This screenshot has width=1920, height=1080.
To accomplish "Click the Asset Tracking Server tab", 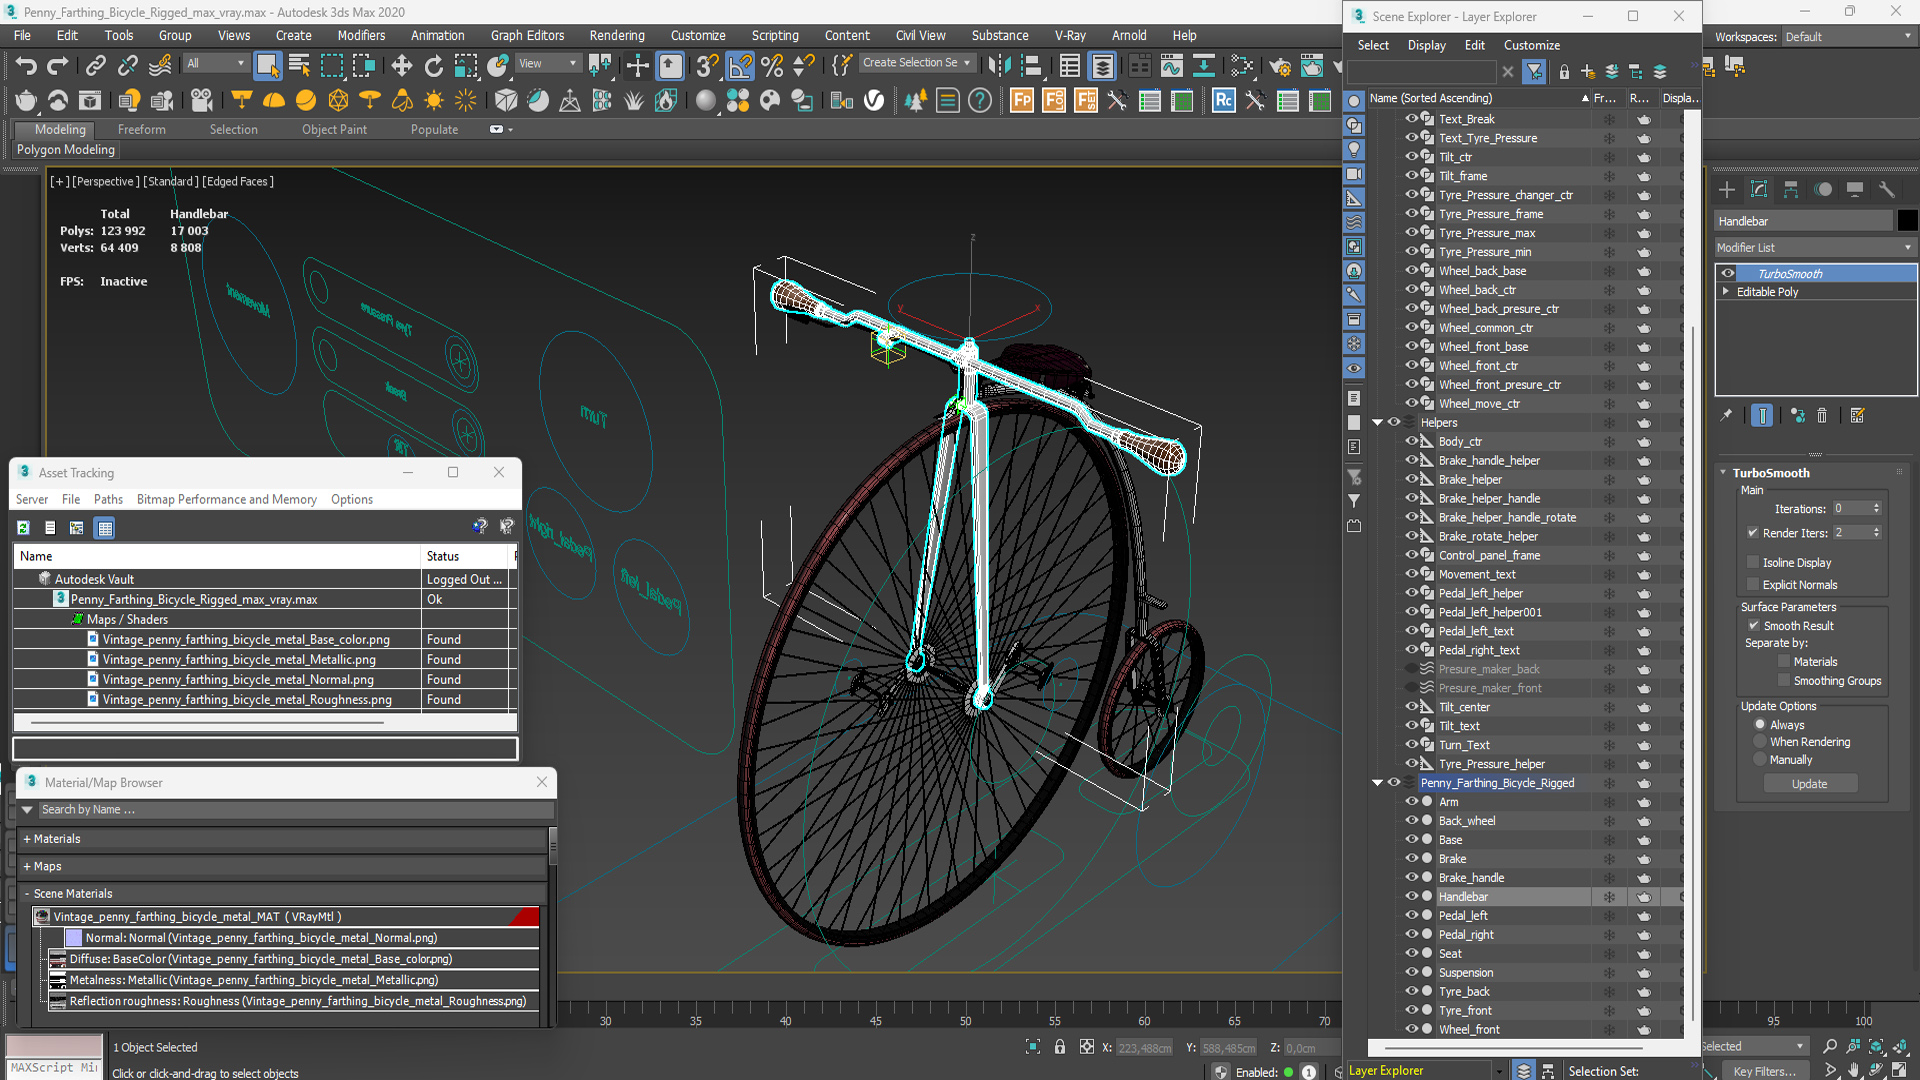I will (x=30, y=498).
